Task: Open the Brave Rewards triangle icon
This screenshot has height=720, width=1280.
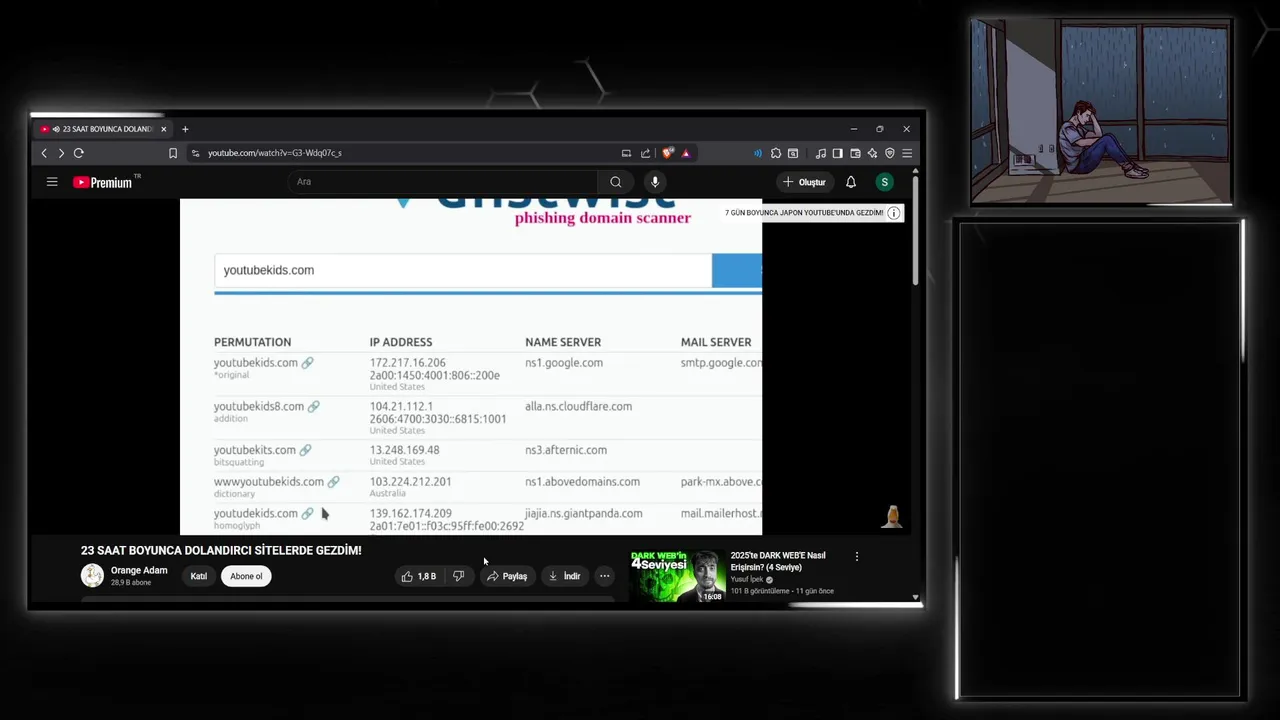Action: click(x=685, y=153)
